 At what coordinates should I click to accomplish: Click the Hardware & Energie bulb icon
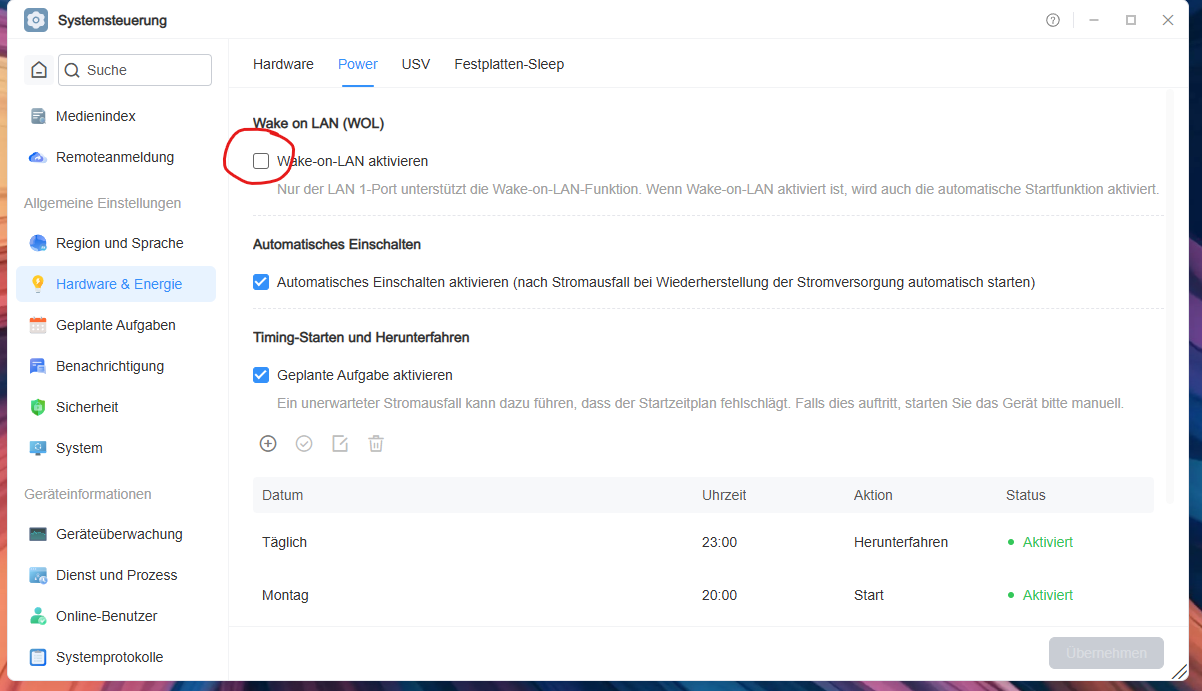(x=38, y=284)
